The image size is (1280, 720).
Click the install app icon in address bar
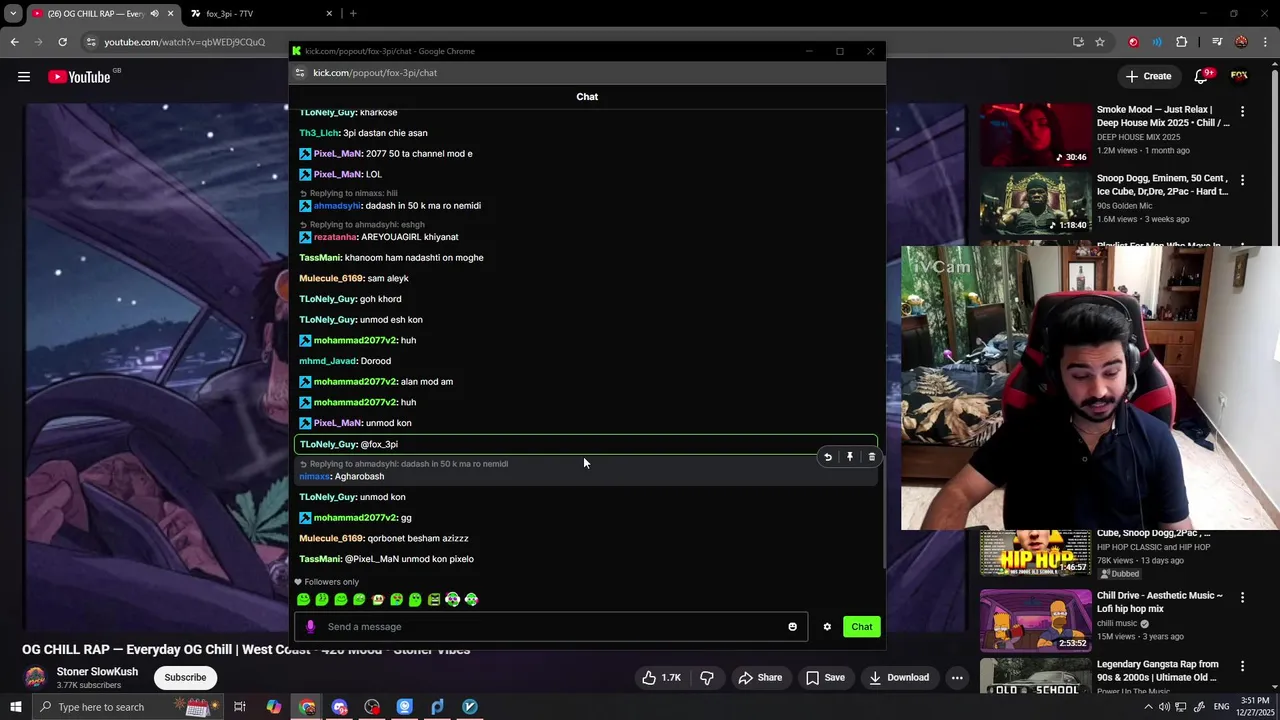[x=1078, y=42]
